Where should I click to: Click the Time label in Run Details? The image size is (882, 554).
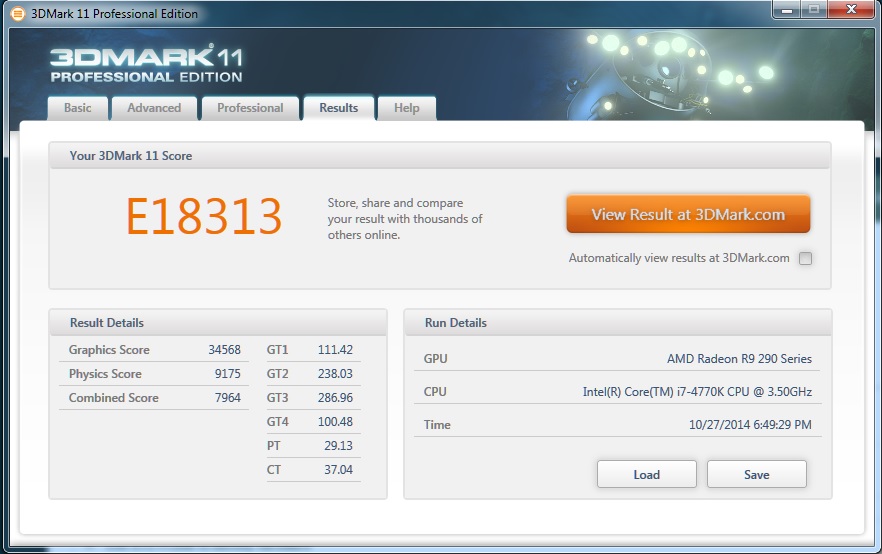click(437, 425)
